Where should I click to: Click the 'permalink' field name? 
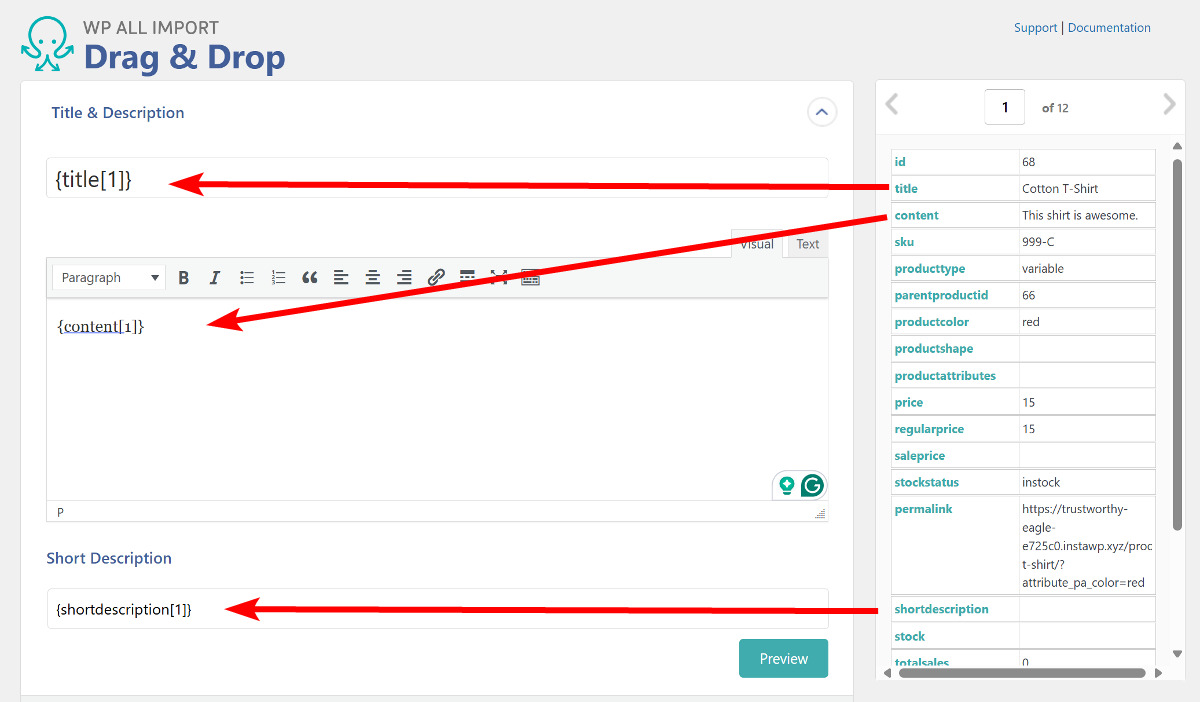pyautogui.click(x=923, y=509)
